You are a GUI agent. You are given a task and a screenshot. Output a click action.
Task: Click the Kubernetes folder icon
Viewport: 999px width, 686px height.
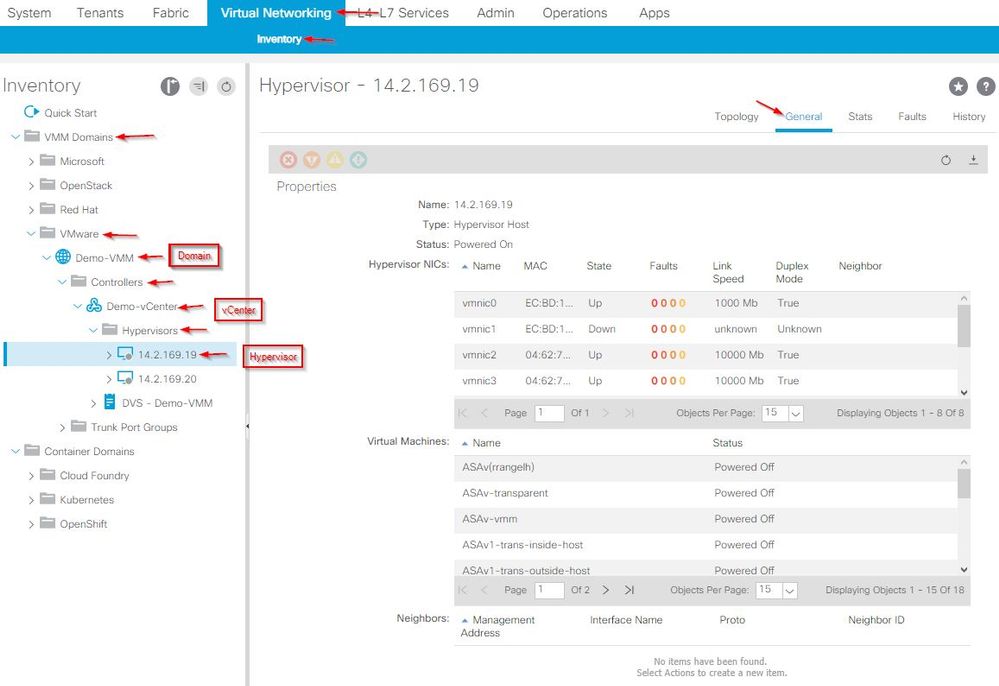point(47,499)
